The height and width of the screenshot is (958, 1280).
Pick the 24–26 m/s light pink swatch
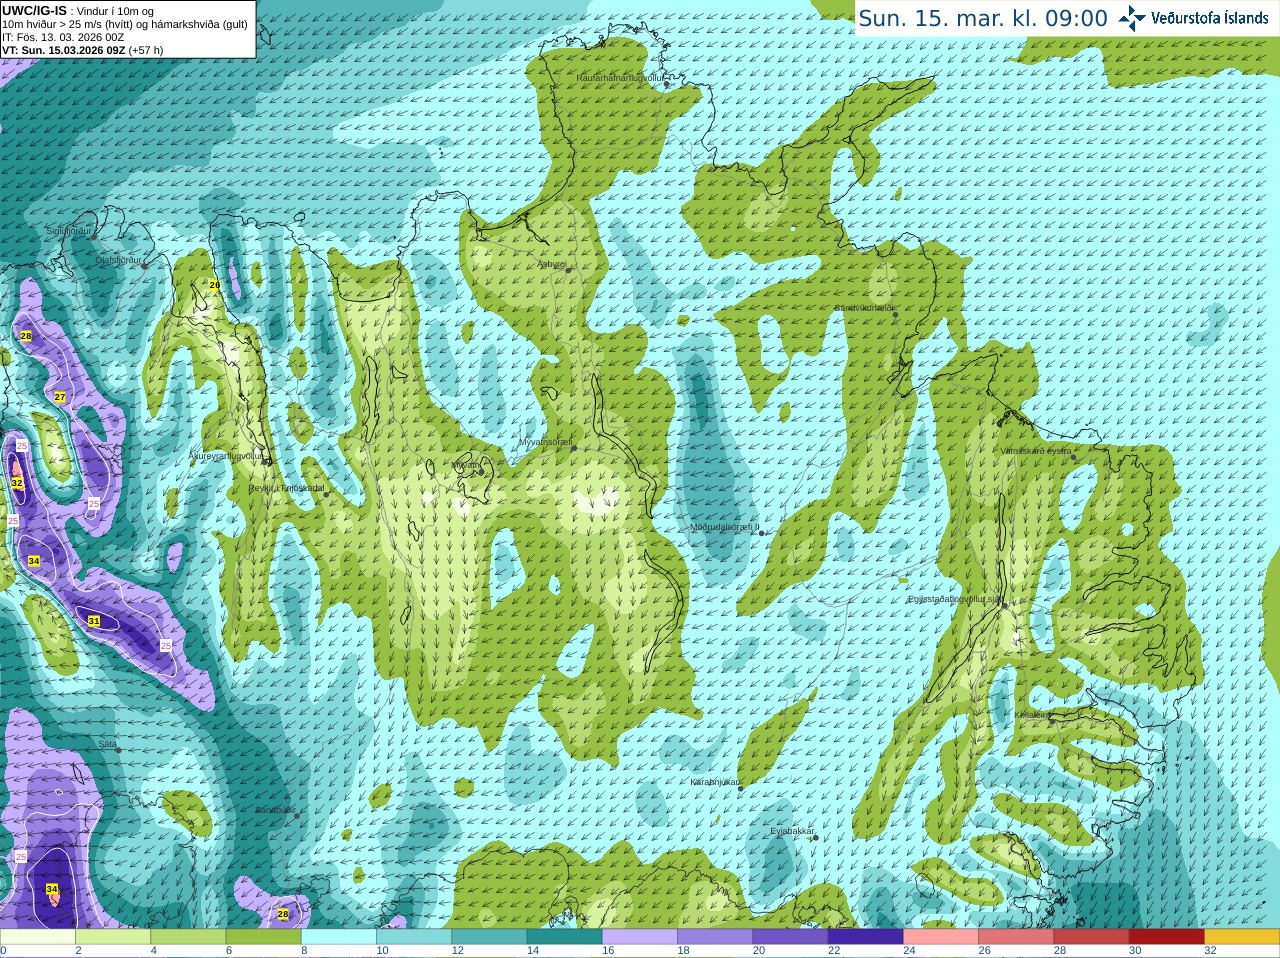941,937
